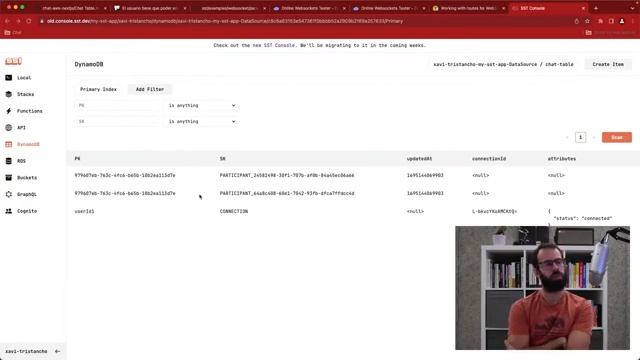Select the userId1 row PK cell

[84, 211]
